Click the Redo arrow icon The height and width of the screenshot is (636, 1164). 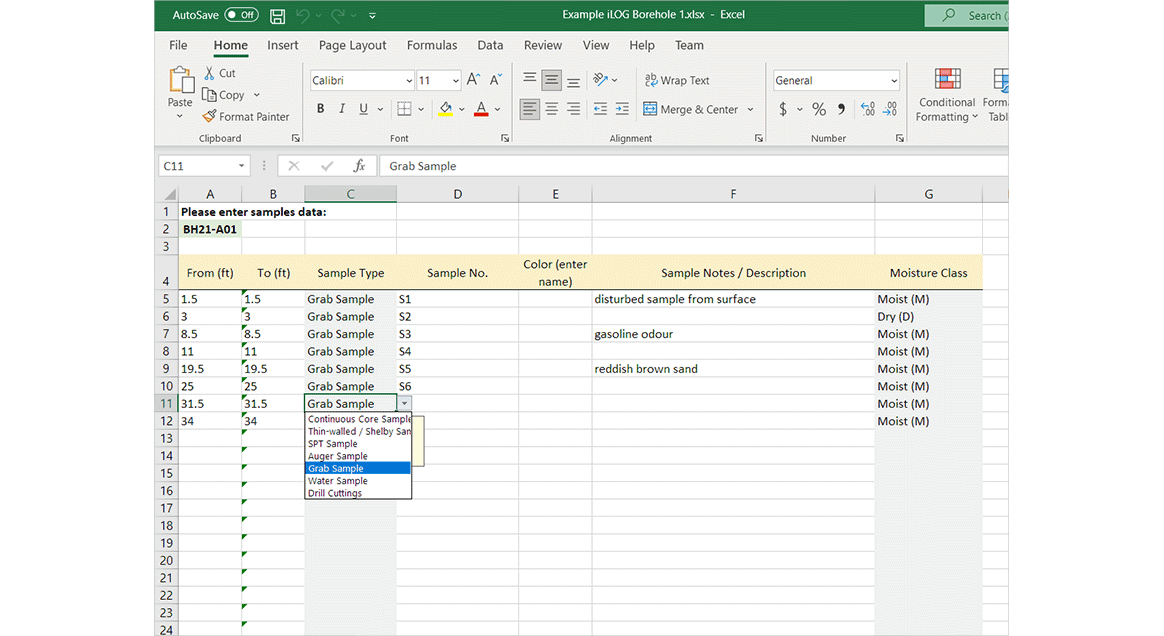338,15
